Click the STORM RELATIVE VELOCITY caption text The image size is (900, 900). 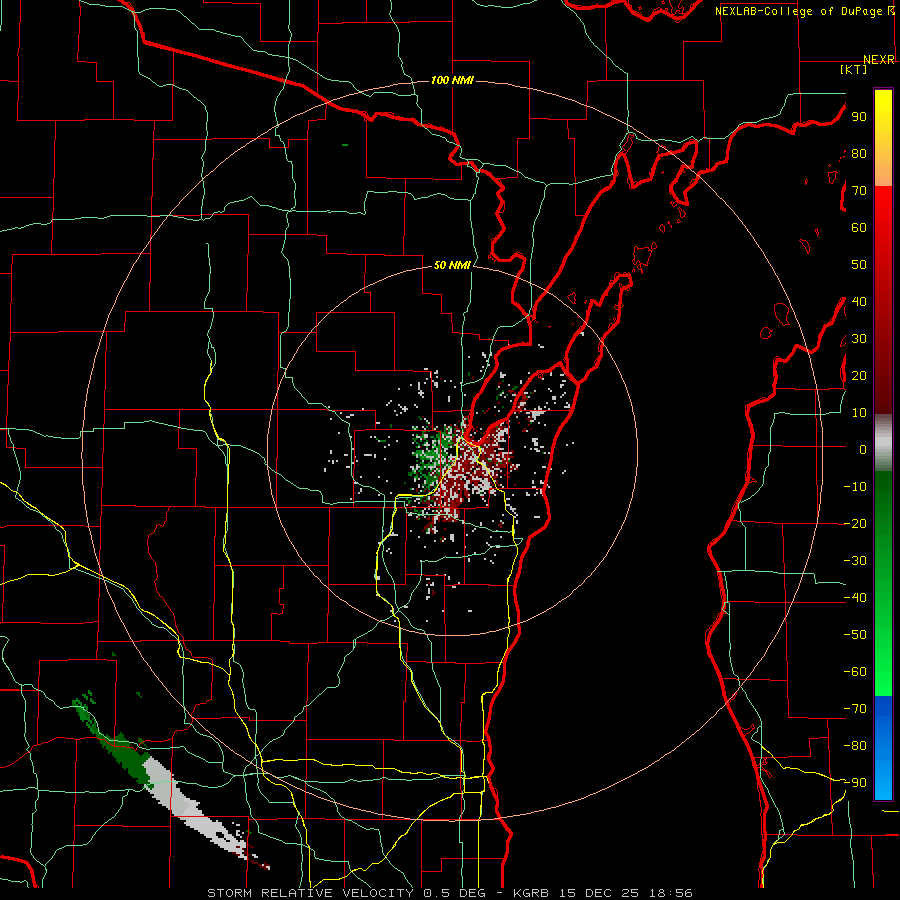tap(310, 893)
